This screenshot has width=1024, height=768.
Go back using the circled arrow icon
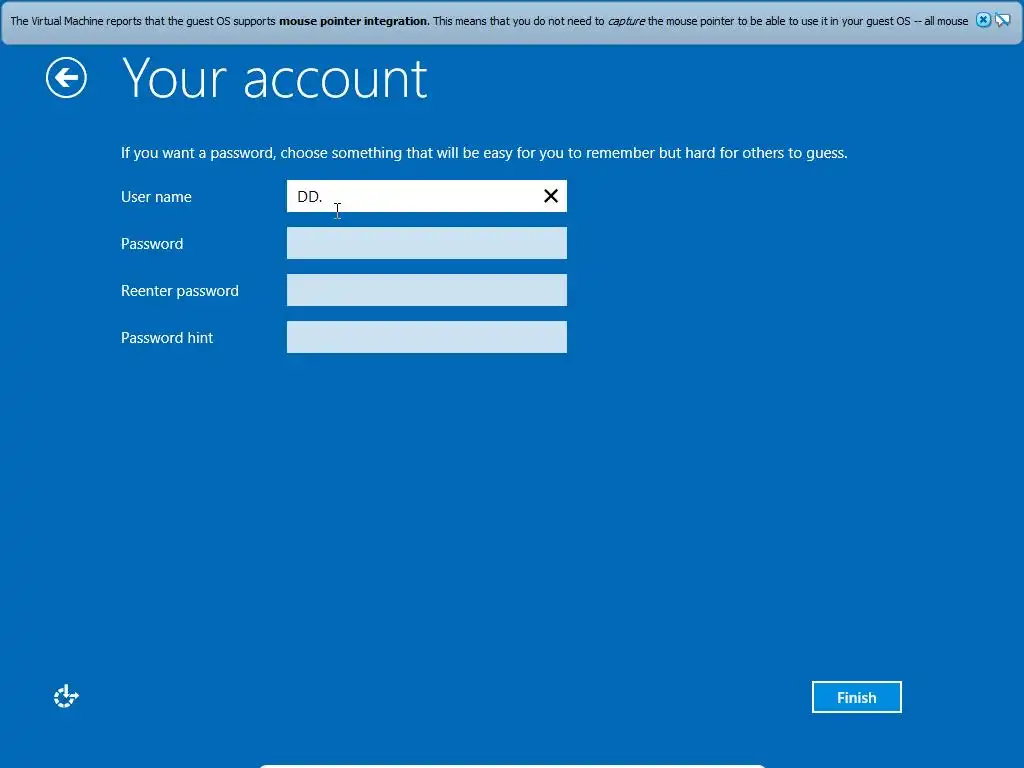[66, 78]
